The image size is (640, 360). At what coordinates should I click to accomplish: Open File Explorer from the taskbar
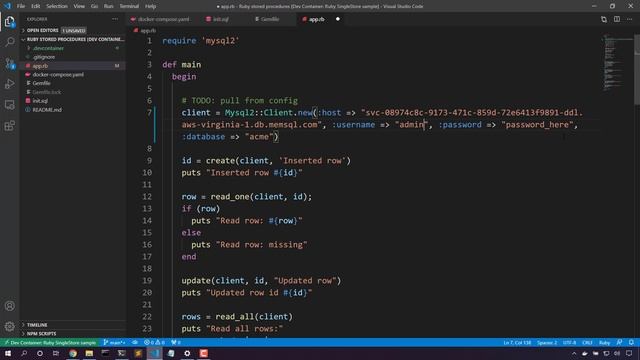click(x=89, y=353)
